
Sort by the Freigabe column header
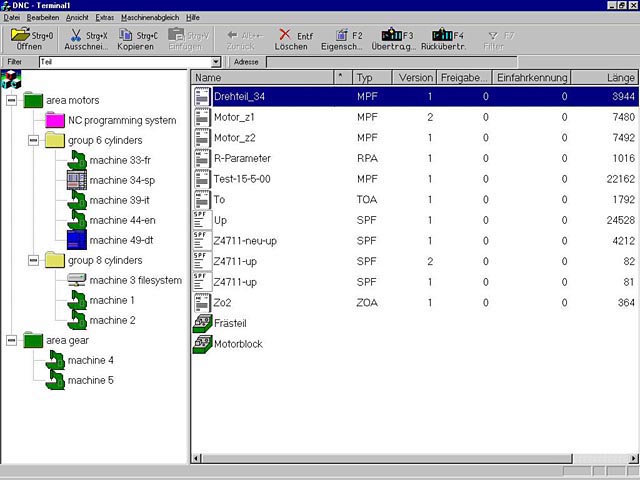(x=464, y=78)
